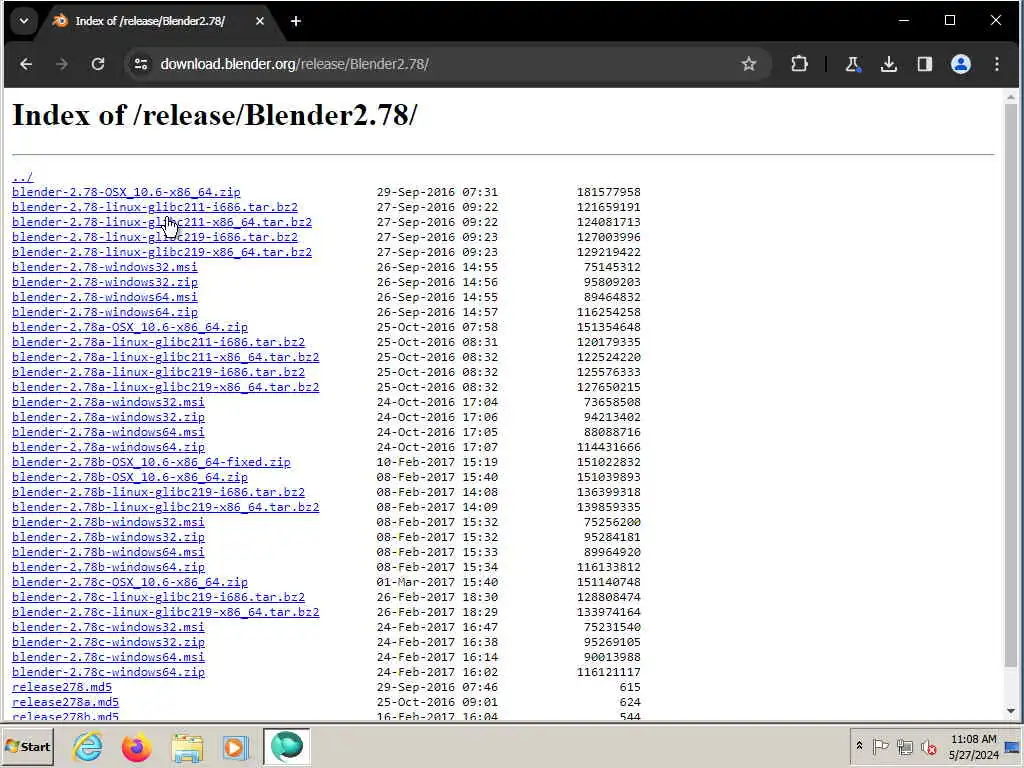Download blender-2.78-linux-glibc219-x86_64.tar.bz2
Image resolution: width=1024 pixels, height=768 pixels.
[162, 252]
